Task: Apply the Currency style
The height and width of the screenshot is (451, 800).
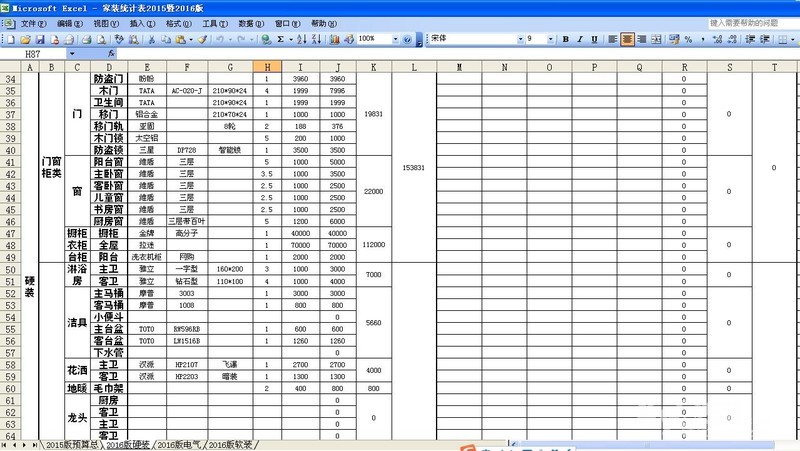Action: 674,39
